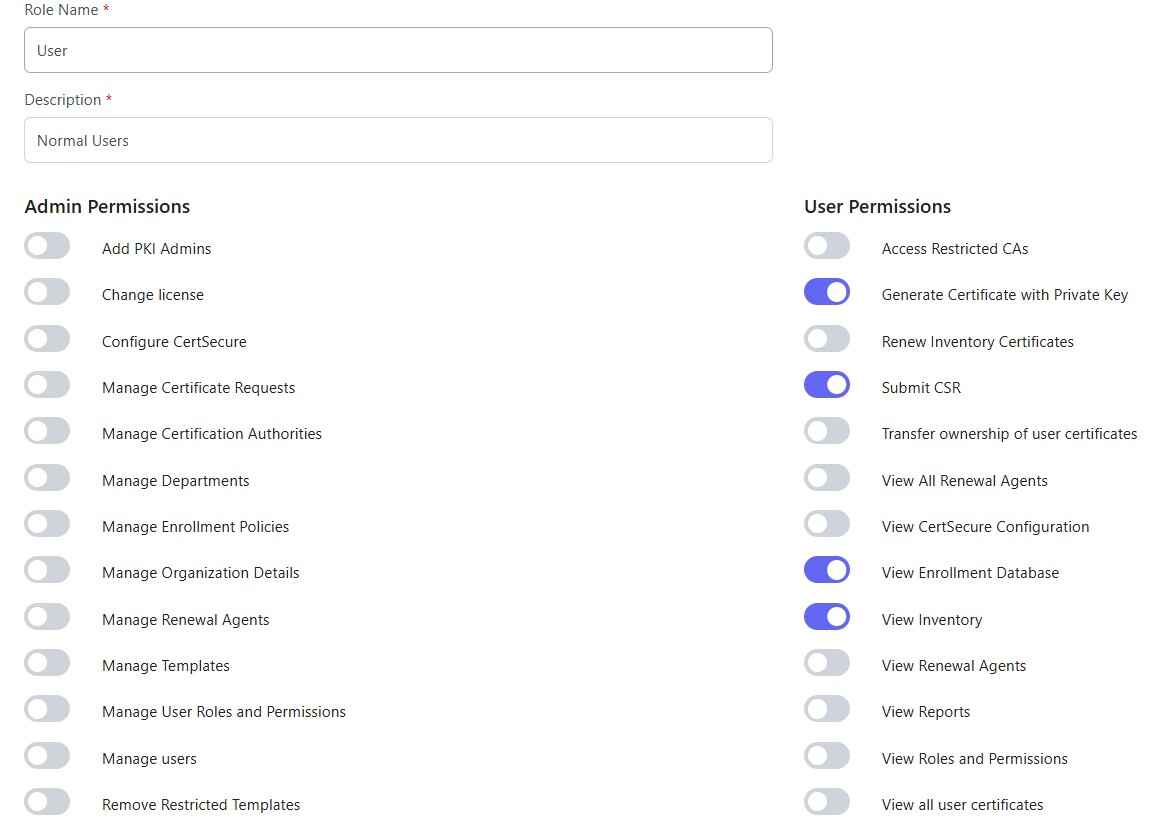This screenshot has width=1155, height=830.
Task: Turn on Renew Inventory Certificates
Action: pos(827,339)
